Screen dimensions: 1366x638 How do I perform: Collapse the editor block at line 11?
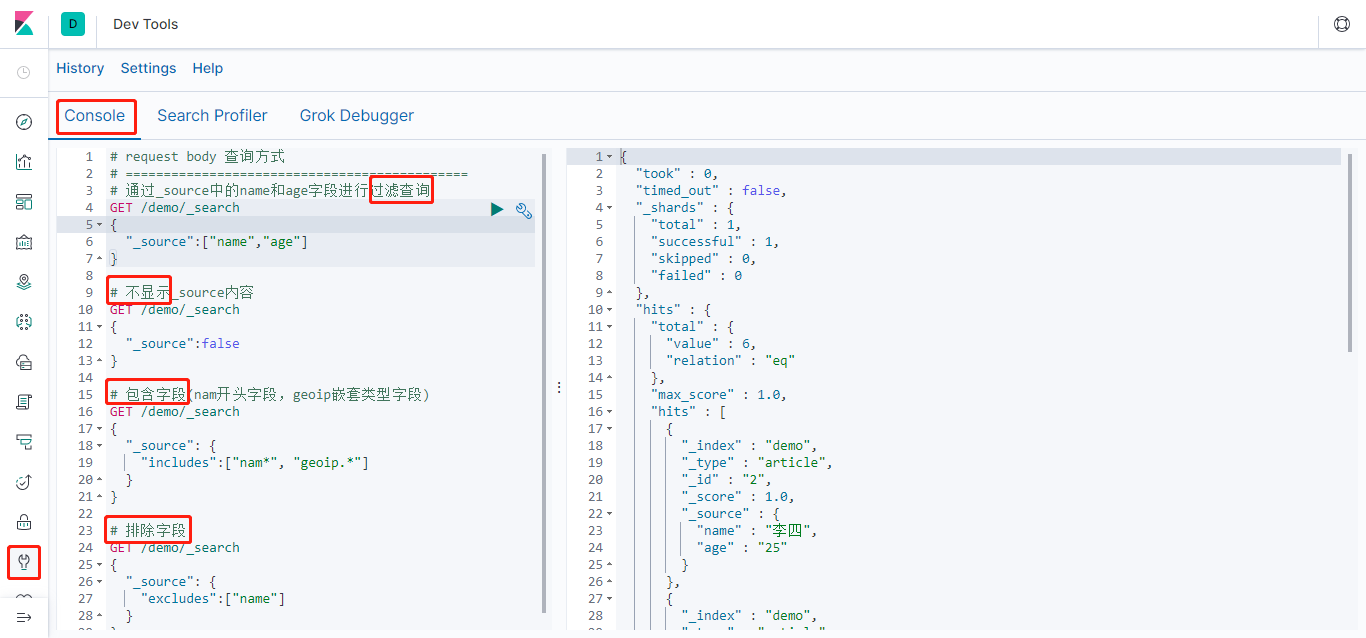coord(99,327)
